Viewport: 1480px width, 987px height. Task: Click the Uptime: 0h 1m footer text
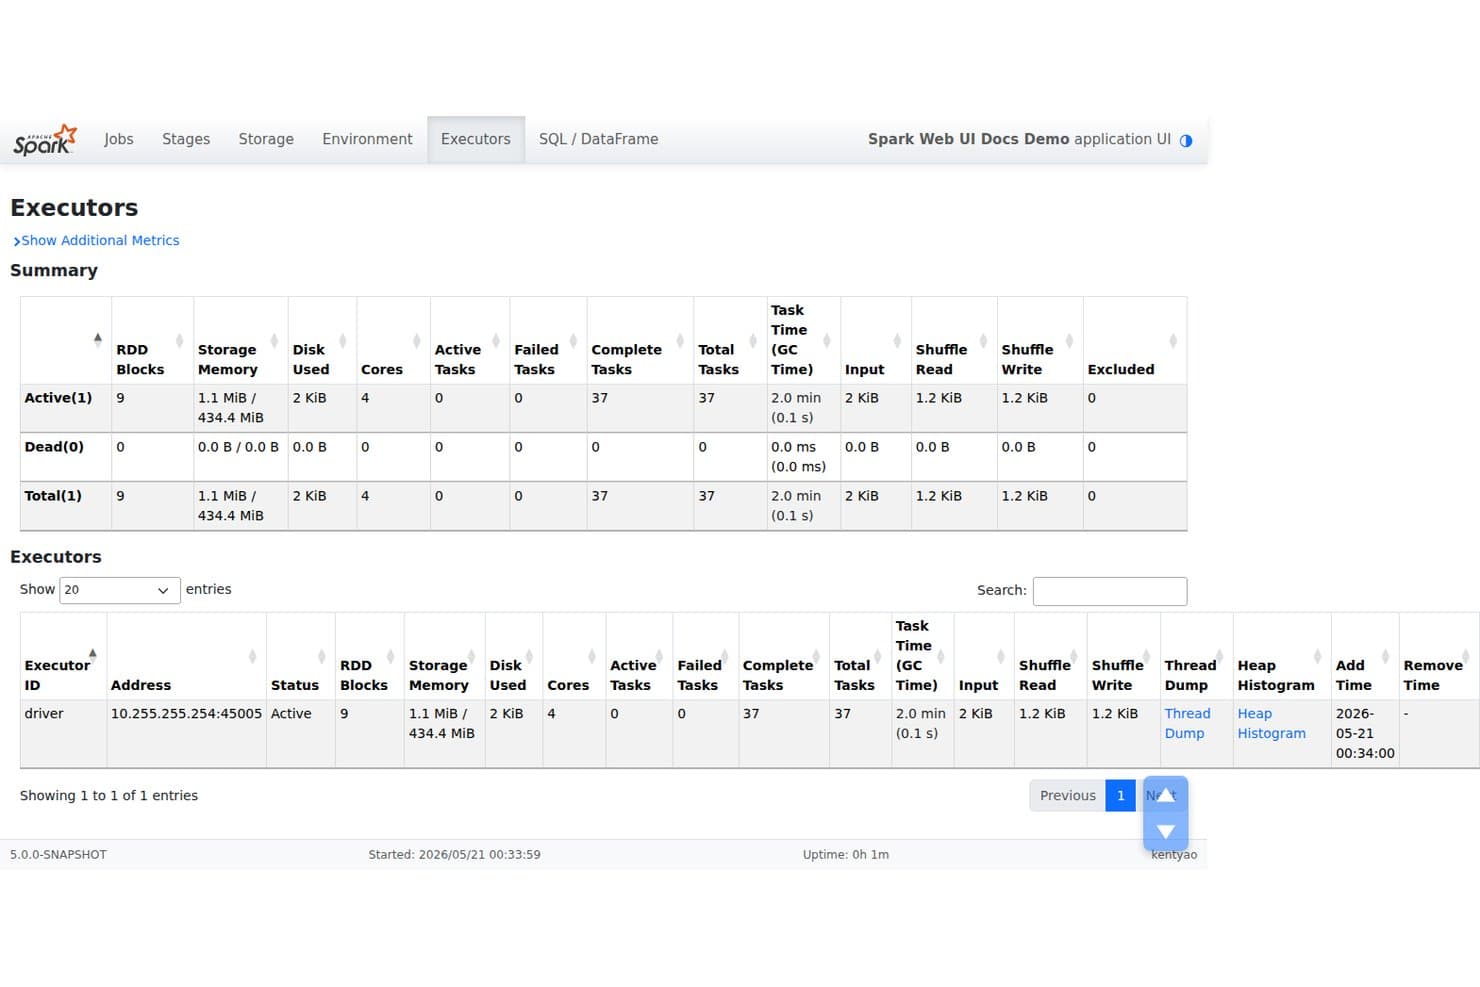[846, 855]
